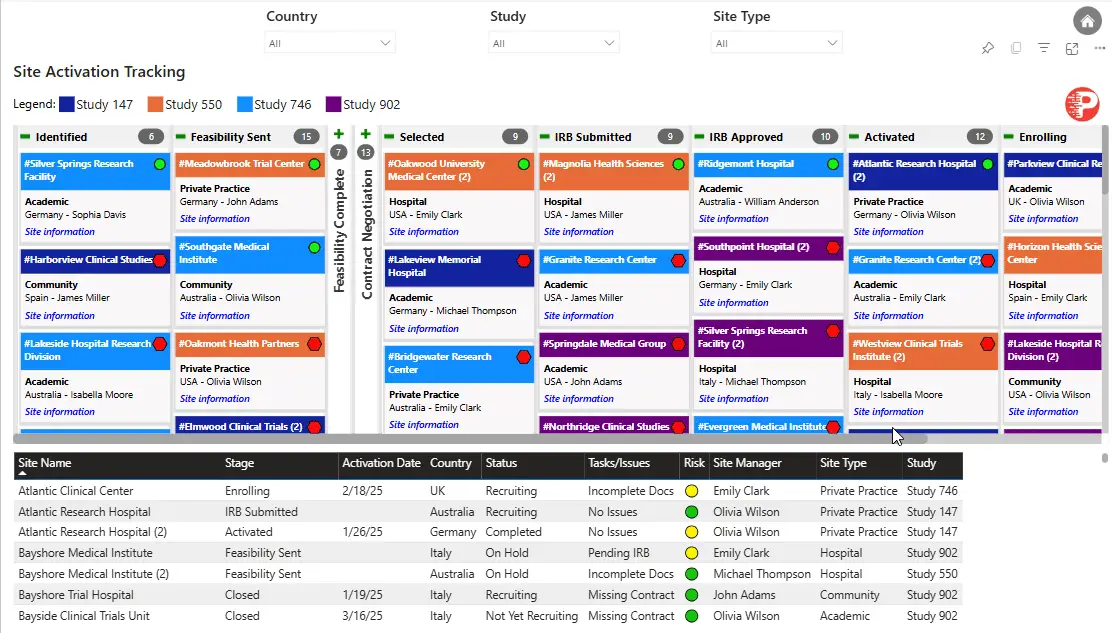
Task: Pin the visual with pin icon
Action: [x=987, y=48]
